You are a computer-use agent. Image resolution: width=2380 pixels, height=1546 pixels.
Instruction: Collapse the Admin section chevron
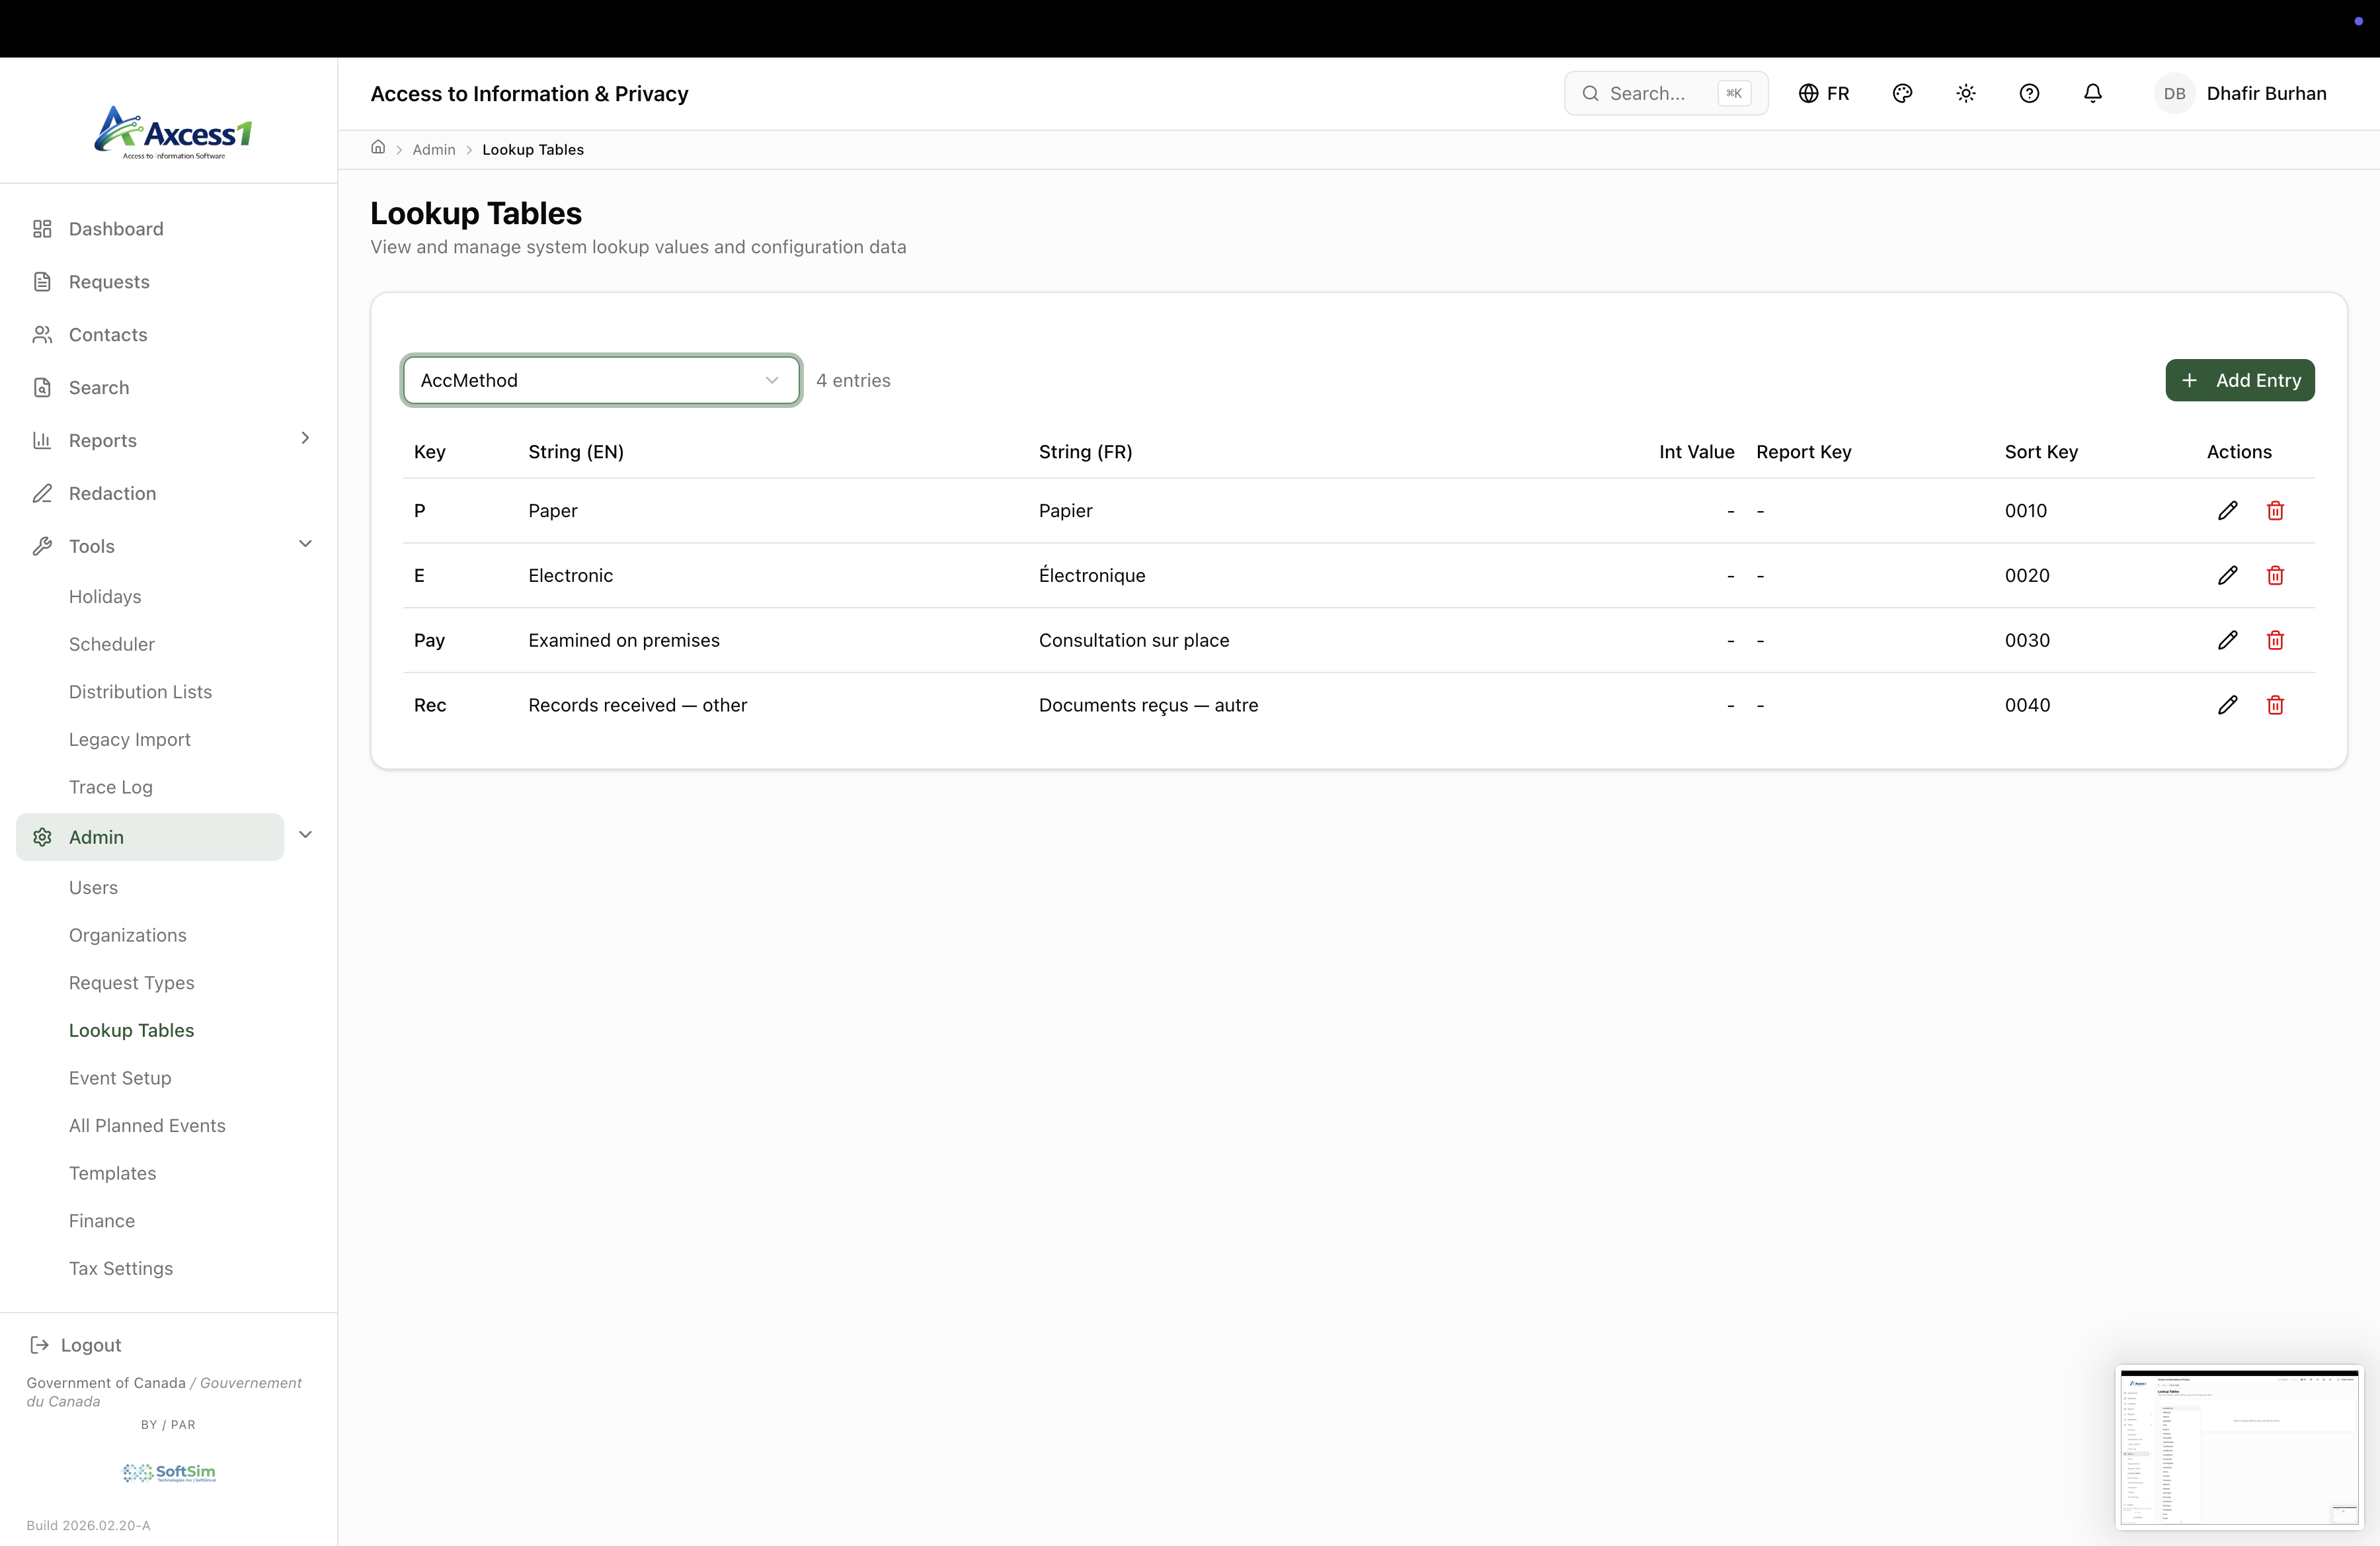point(305,835)
